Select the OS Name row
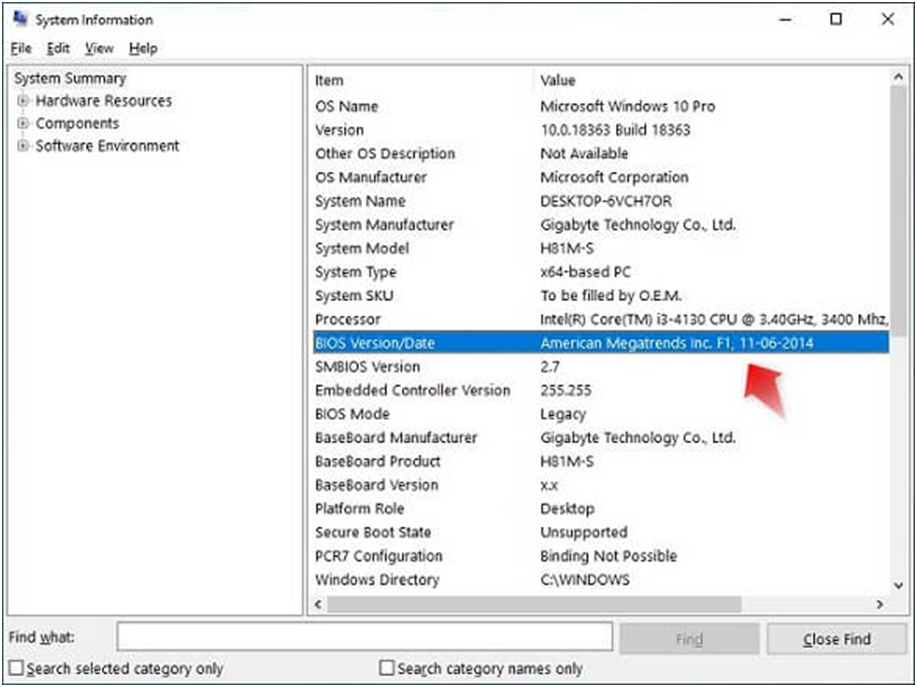 (601, 106)
